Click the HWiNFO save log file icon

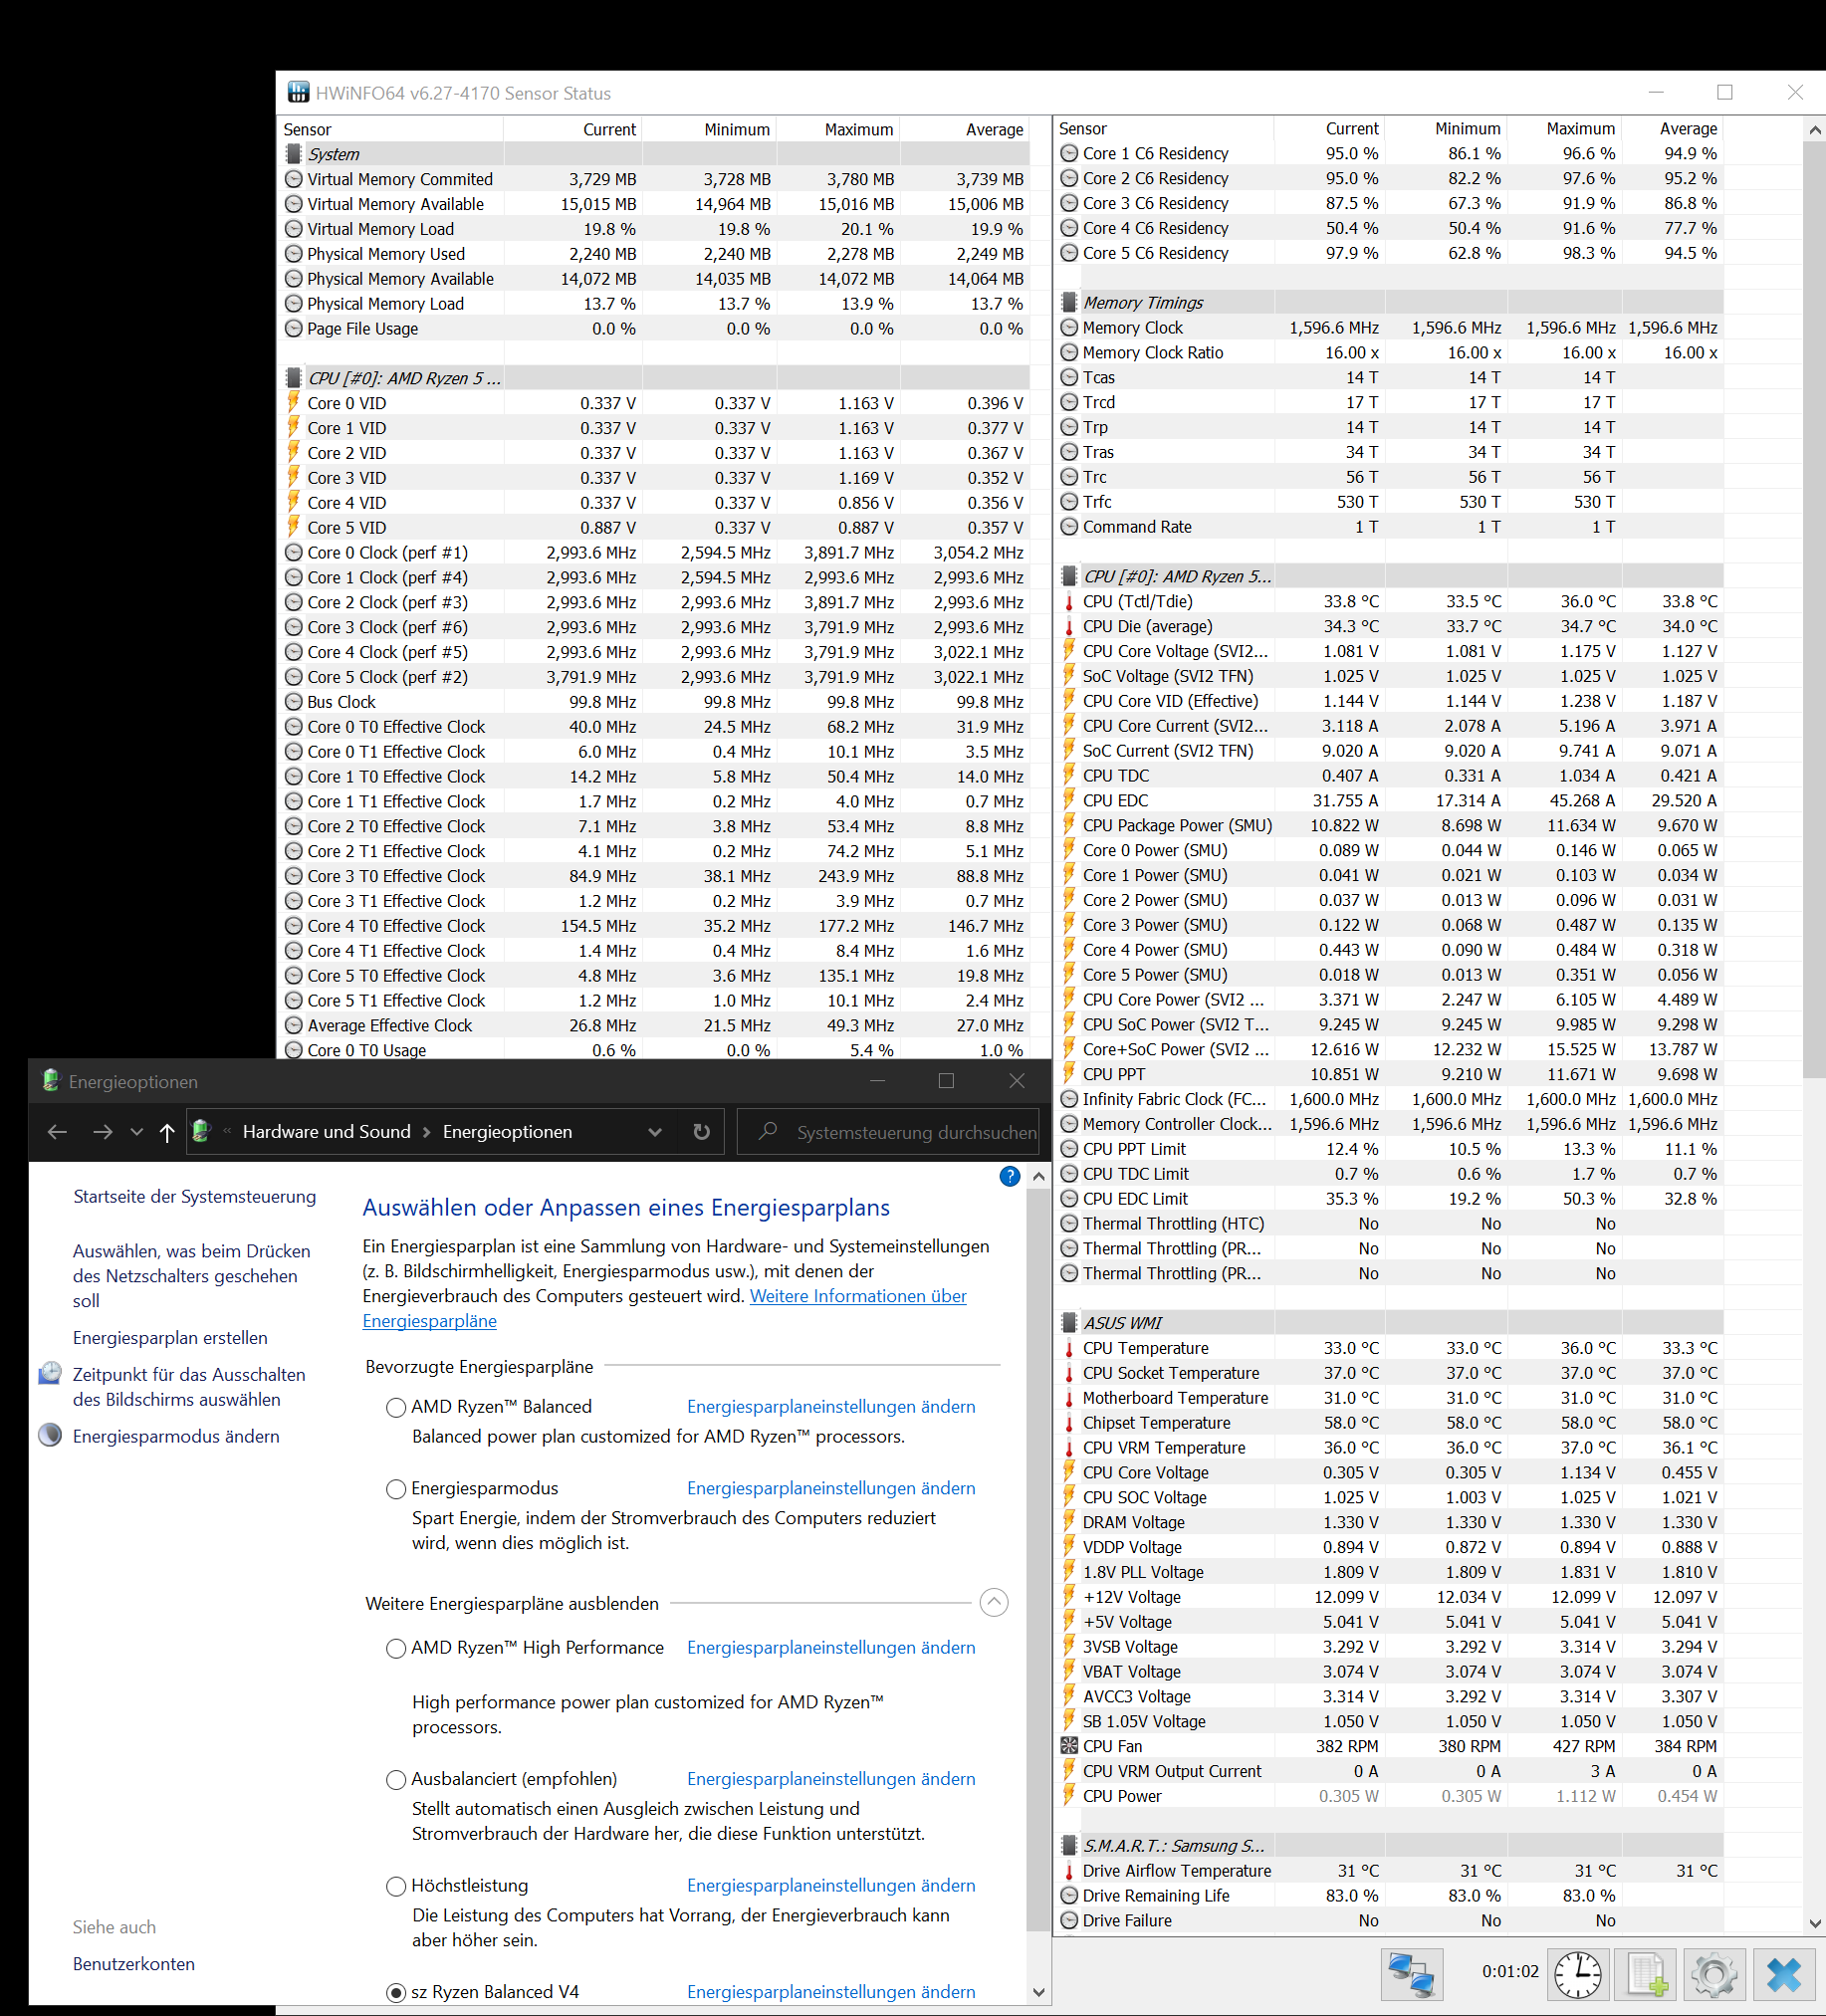(1646, 1973)
